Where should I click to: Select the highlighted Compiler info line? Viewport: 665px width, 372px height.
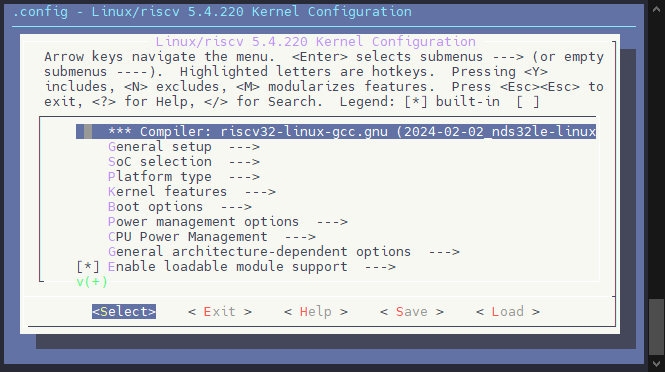coord(336,131)
